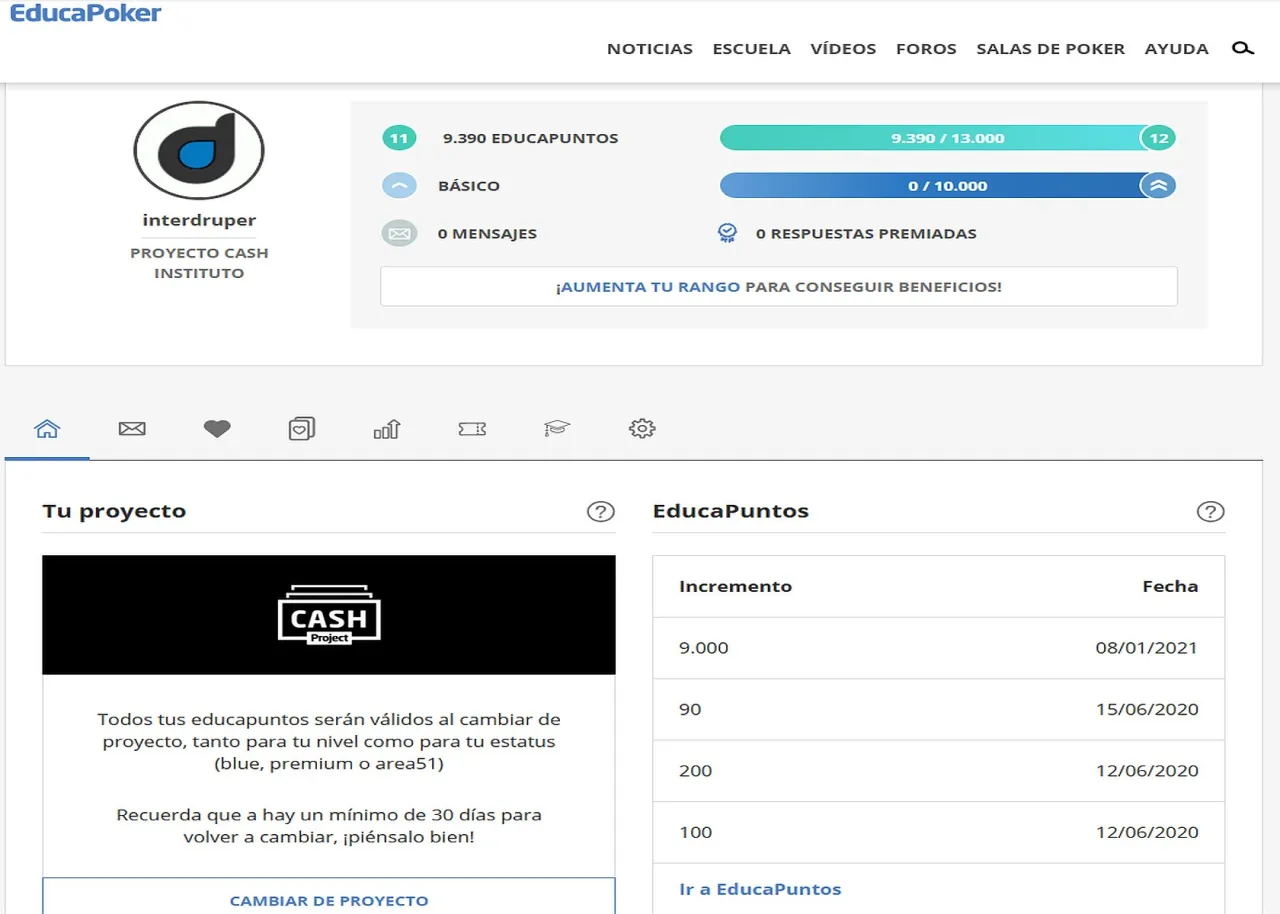Select the ticket coupon tab icon
1280x914 pixels.
click(x=472, y=429)
